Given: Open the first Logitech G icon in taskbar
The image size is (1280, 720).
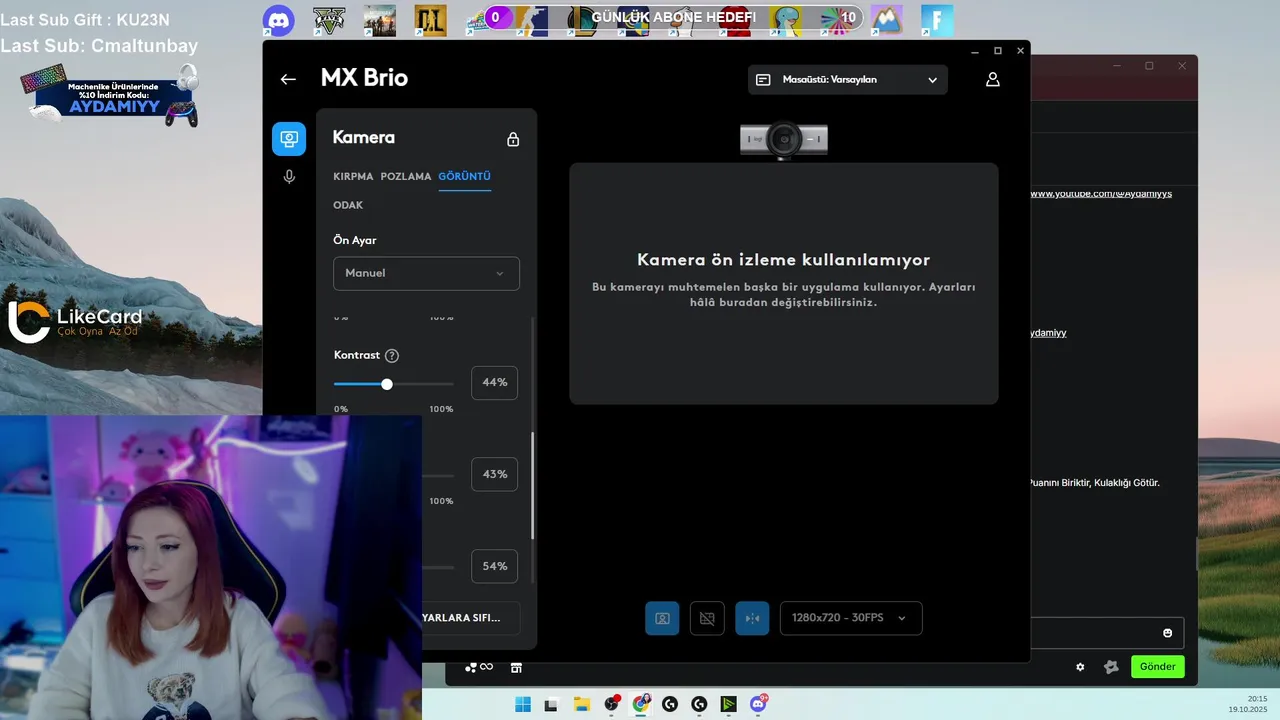Looking at the screenshot, I should [670, 704].
